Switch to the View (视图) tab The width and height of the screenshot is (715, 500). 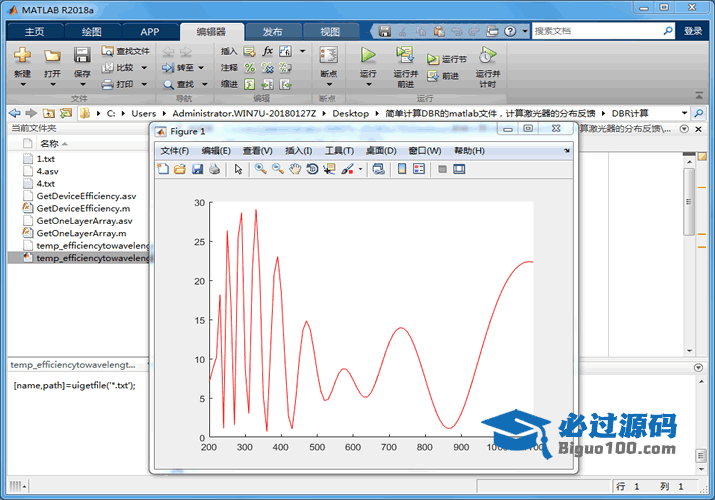pyautogui.click(x=330, y=31)
